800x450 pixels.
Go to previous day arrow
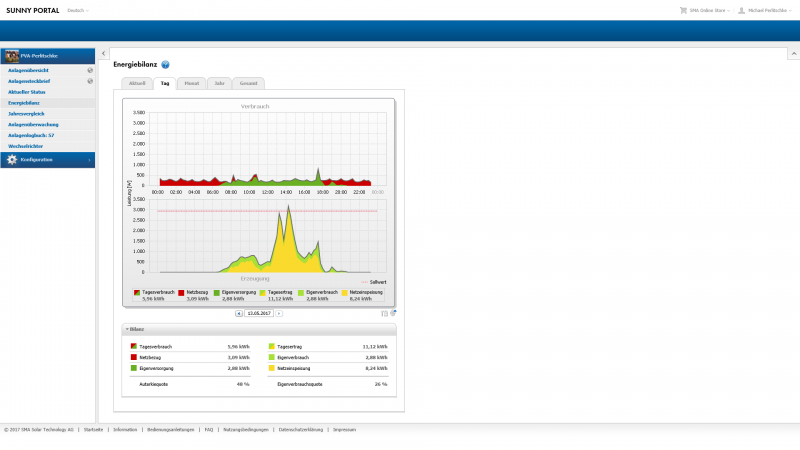(x=239, y=313)
